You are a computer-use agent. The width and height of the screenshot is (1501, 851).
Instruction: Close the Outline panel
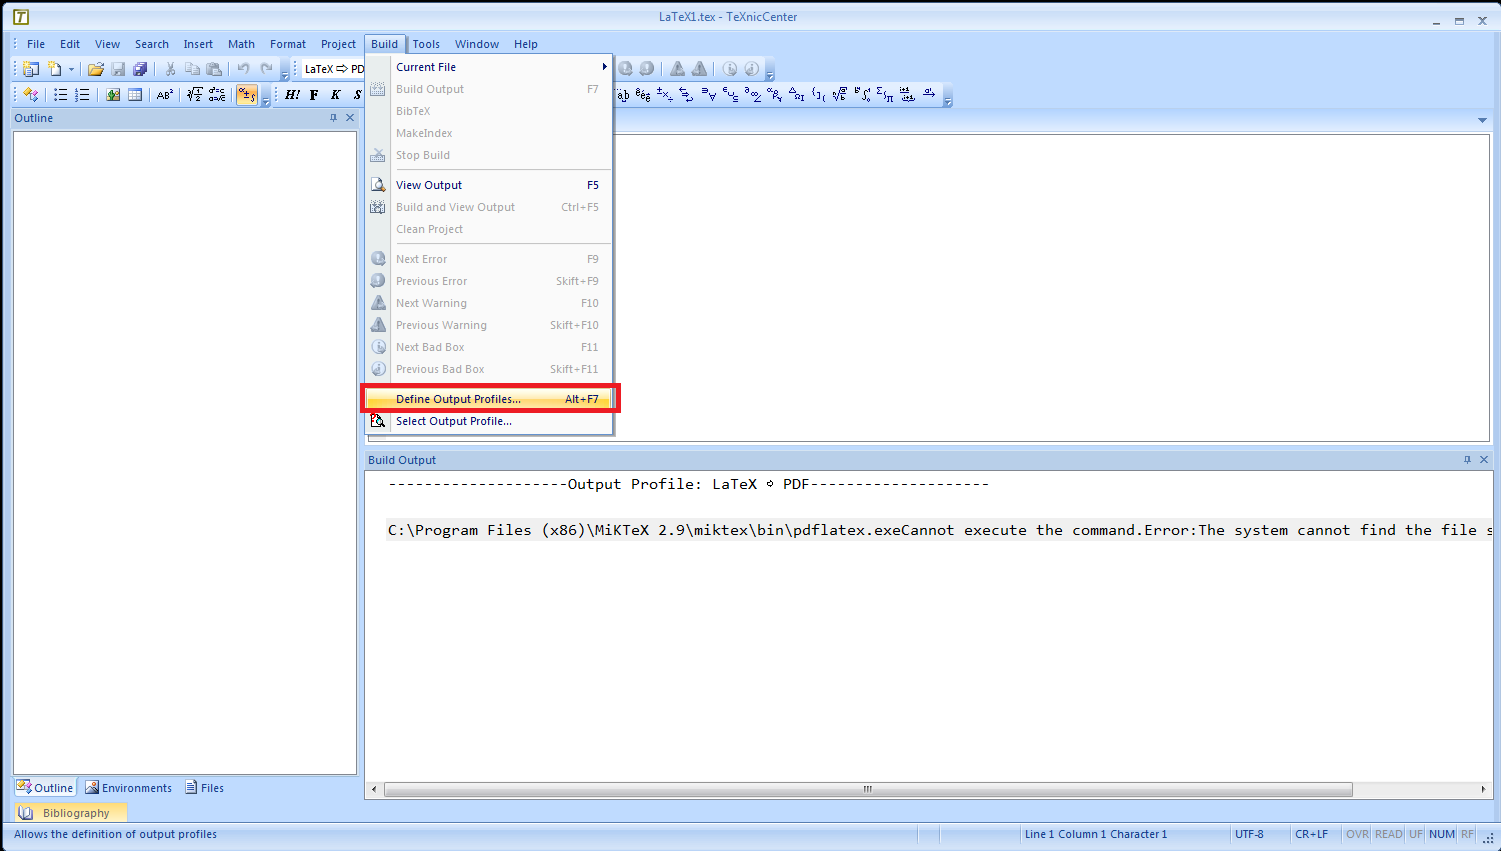350,118
